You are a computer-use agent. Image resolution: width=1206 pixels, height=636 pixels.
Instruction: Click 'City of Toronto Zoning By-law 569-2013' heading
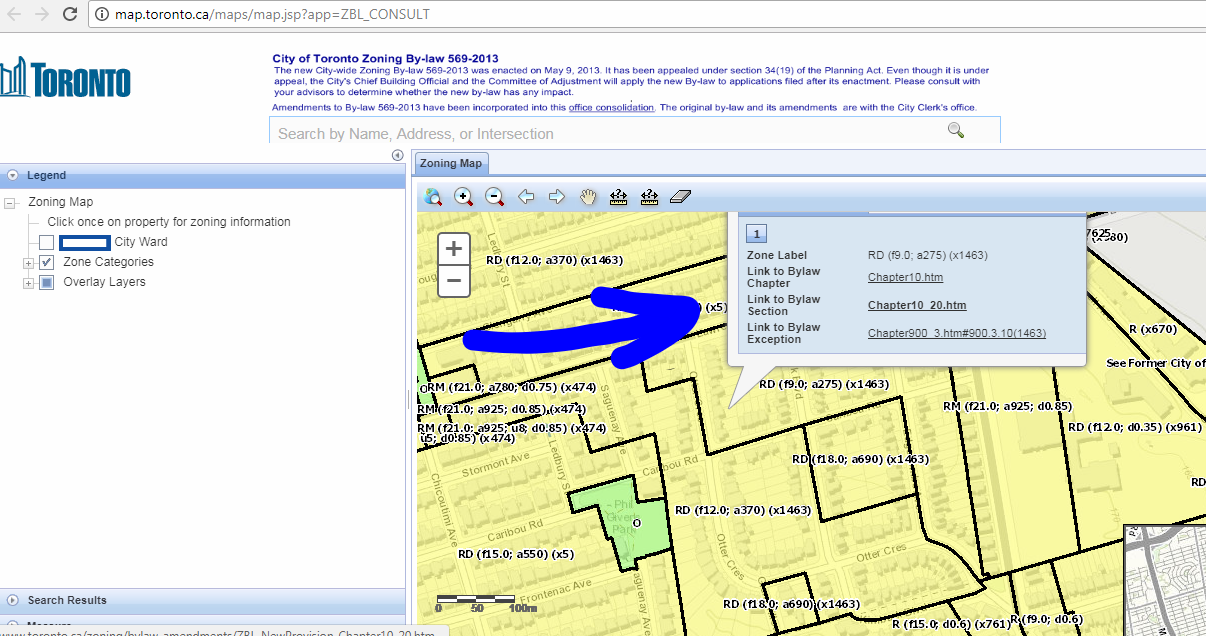tap(385, 59)
